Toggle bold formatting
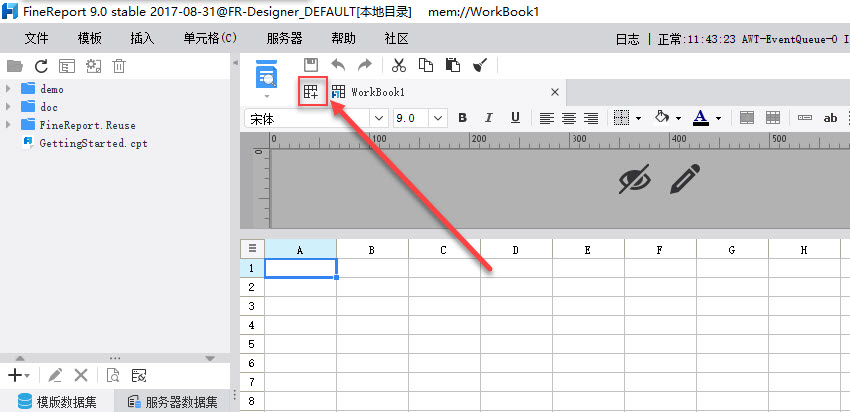The height and width of the screenshot is (412, 850). point(462,118)
